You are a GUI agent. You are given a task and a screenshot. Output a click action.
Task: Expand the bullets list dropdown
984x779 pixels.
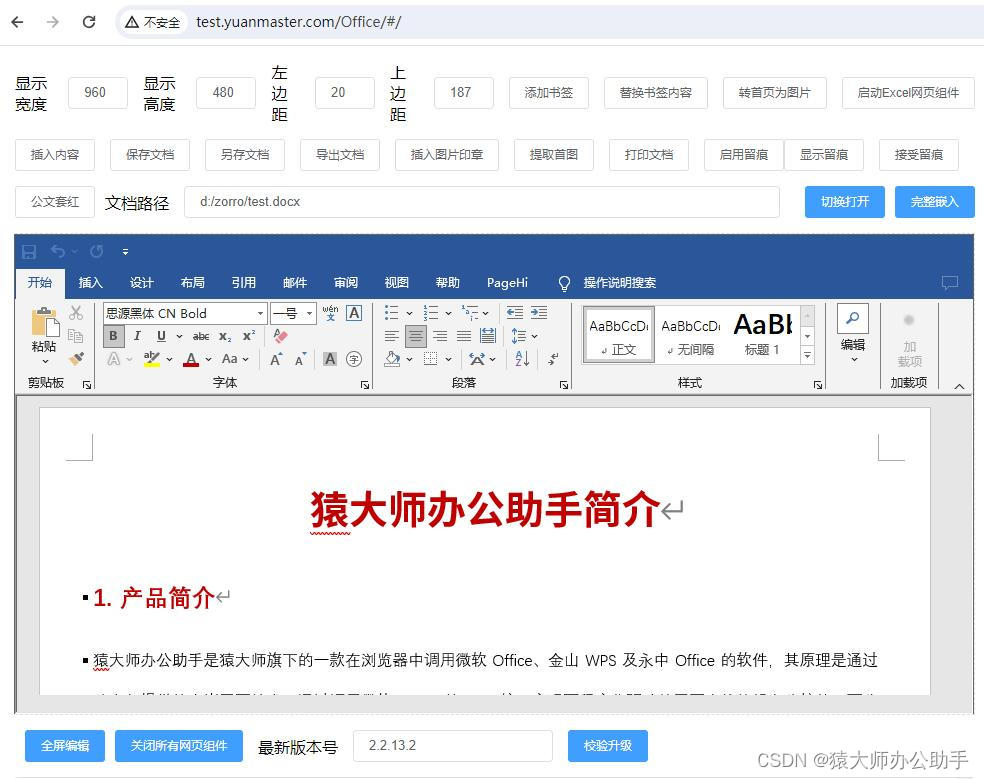(409, 313)
